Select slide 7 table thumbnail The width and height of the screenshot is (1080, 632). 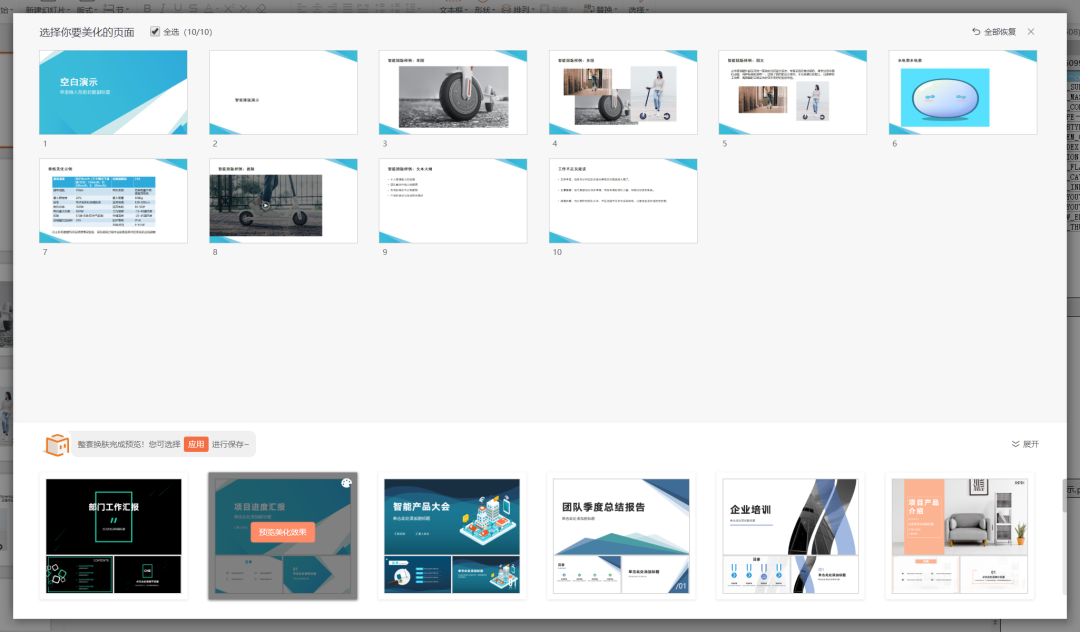pos(113,201)
